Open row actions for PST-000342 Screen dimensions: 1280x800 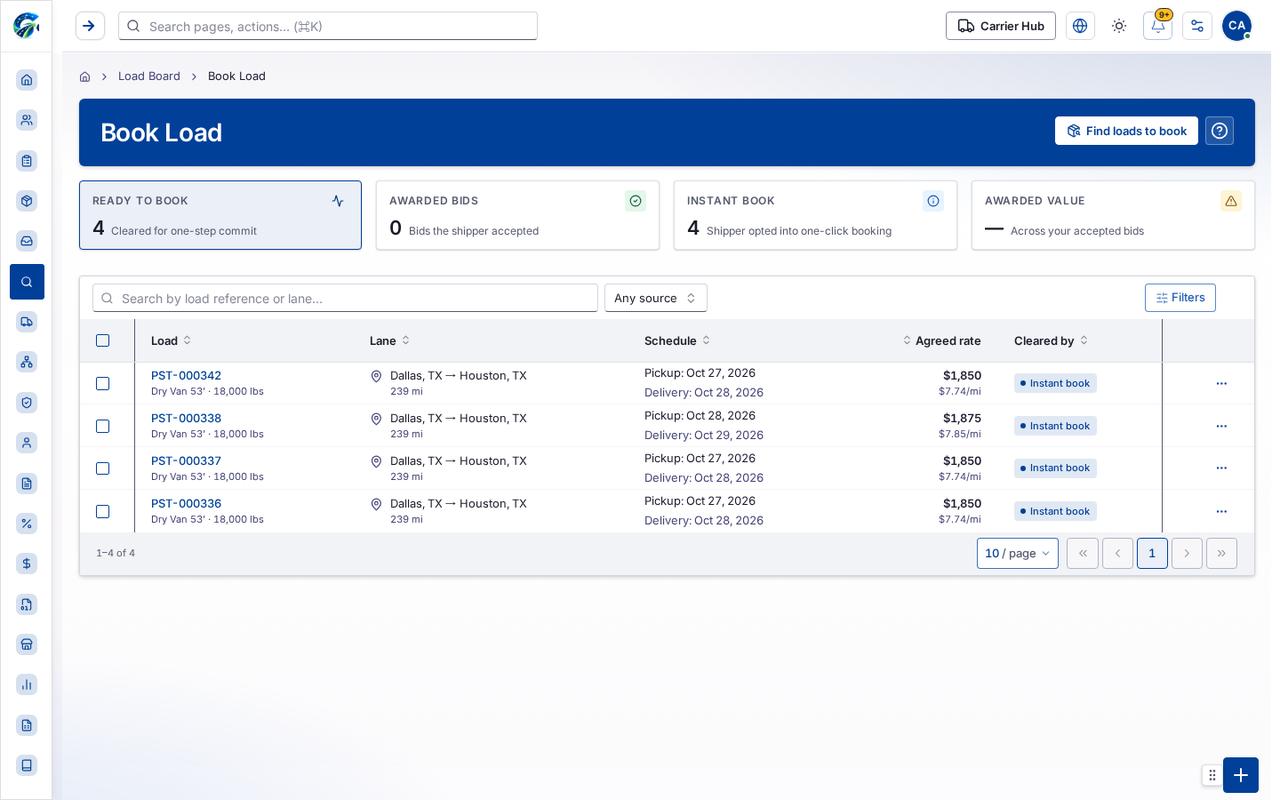[x=1221, y=384]
